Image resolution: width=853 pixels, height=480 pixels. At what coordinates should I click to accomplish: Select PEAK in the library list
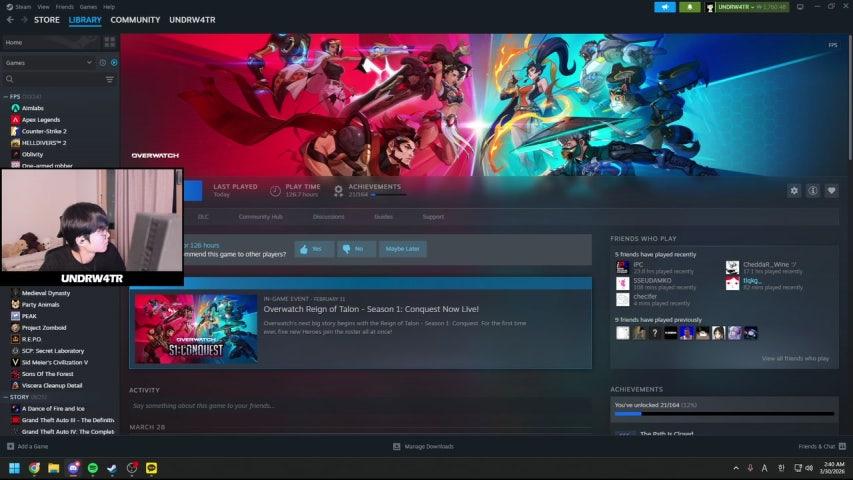29,316
